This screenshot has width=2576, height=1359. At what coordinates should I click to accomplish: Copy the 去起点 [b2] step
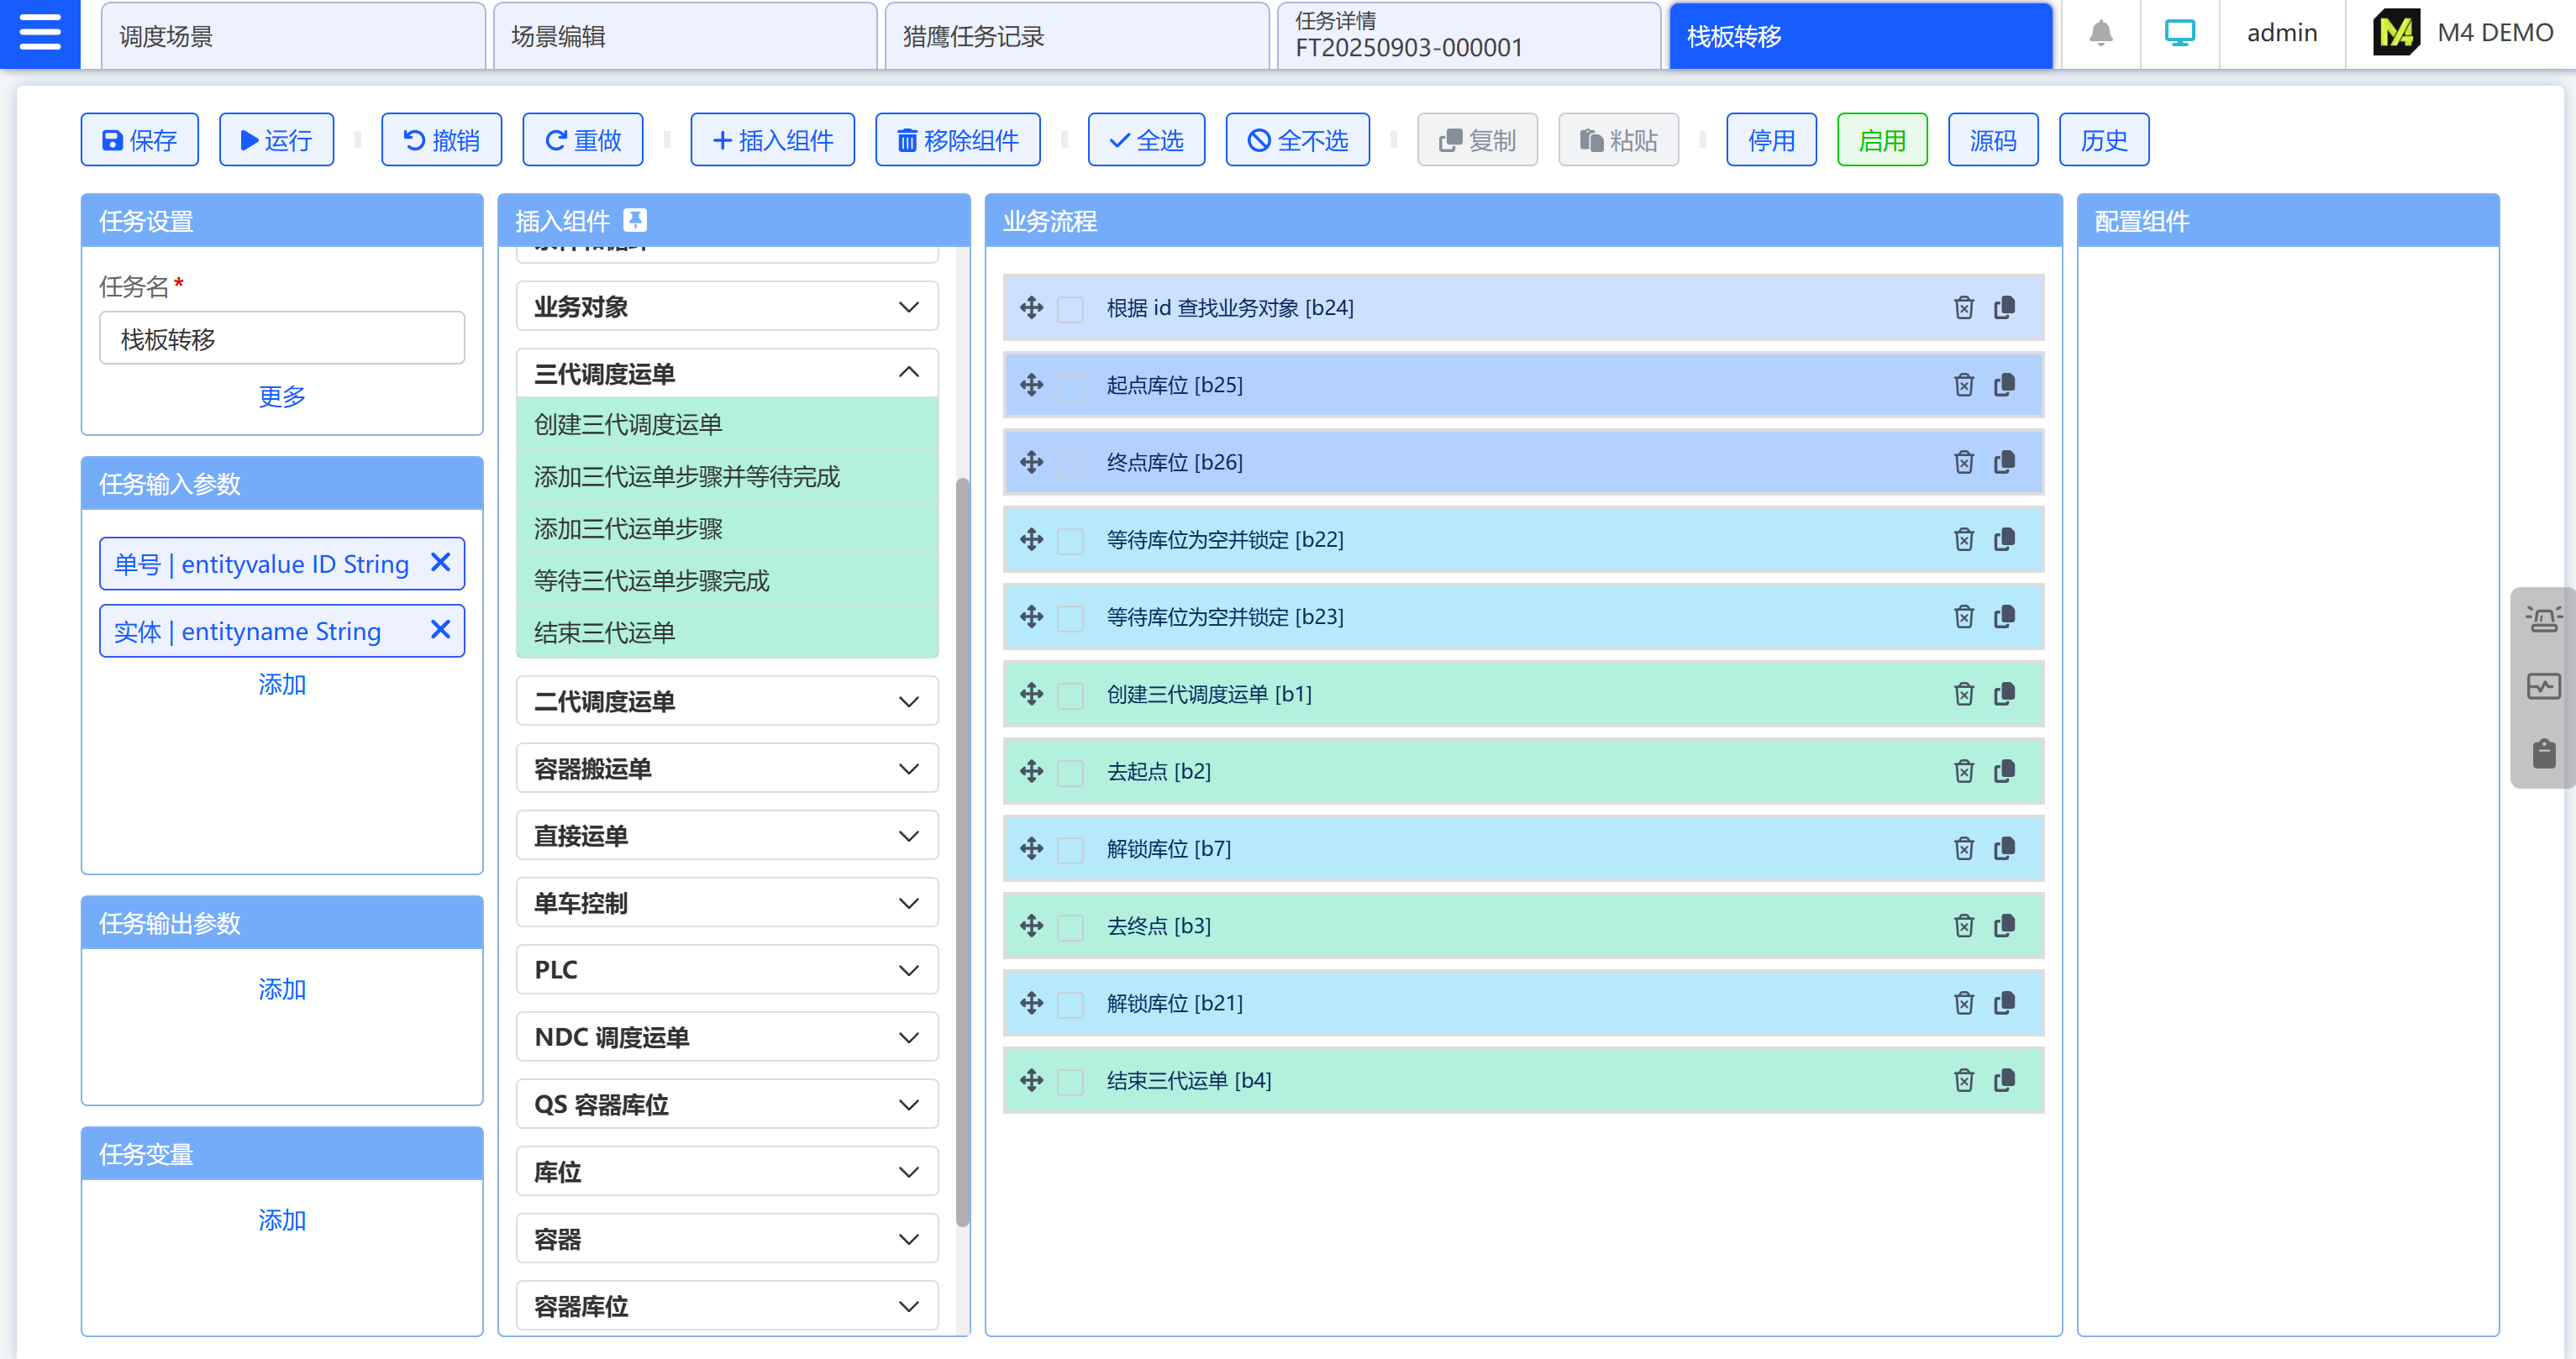(x=2004, y=771)
